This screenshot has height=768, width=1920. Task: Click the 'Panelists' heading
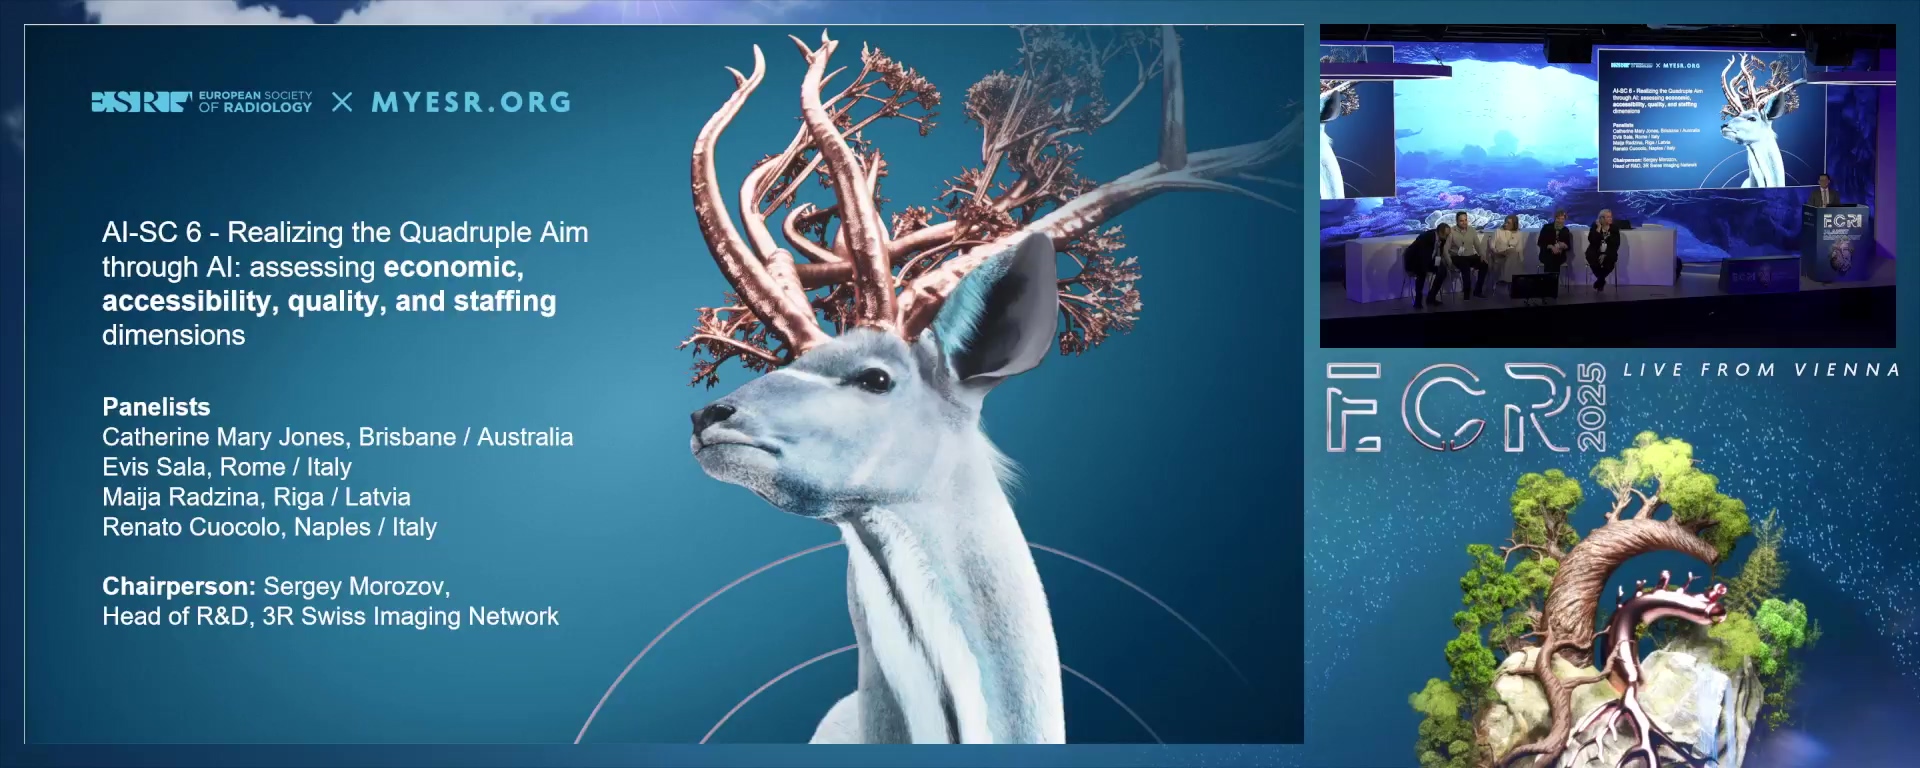click(156, 407)
